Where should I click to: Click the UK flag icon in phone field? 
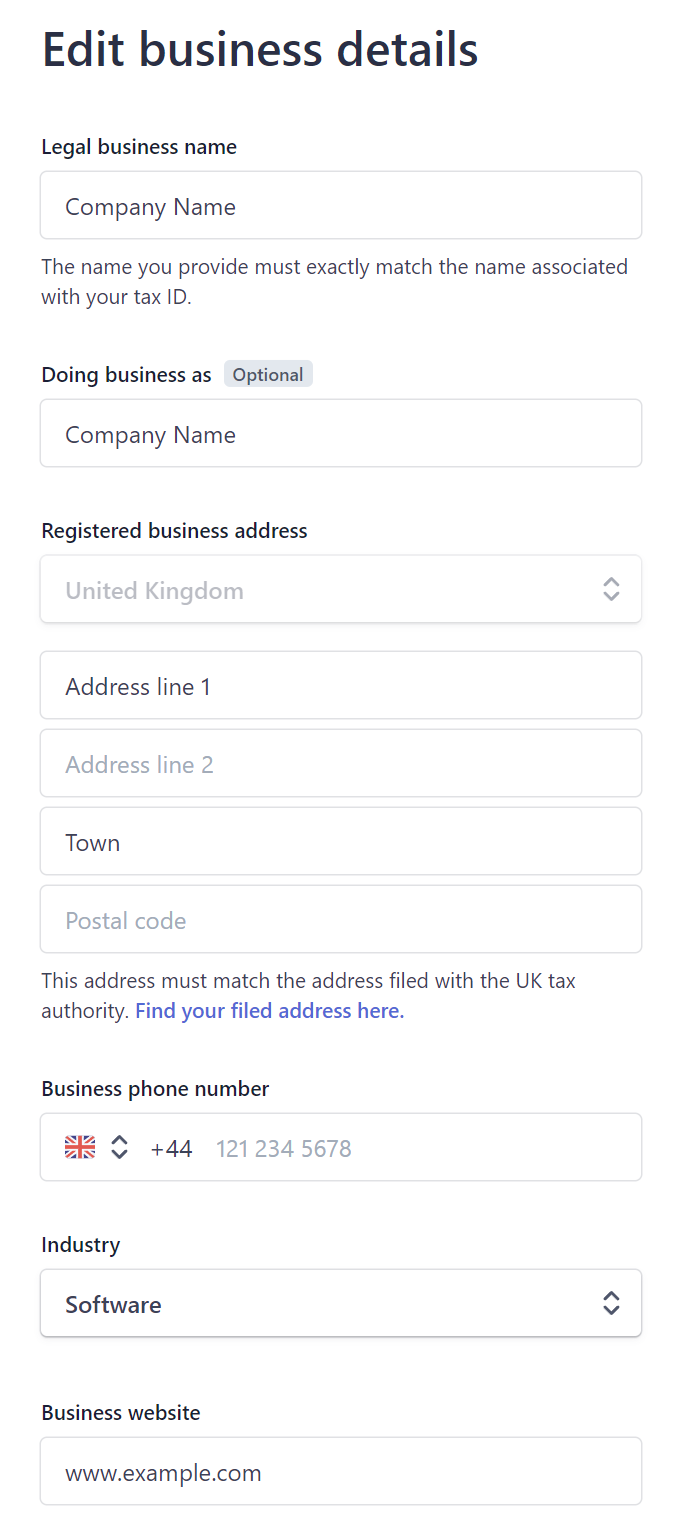(80, 1147)
